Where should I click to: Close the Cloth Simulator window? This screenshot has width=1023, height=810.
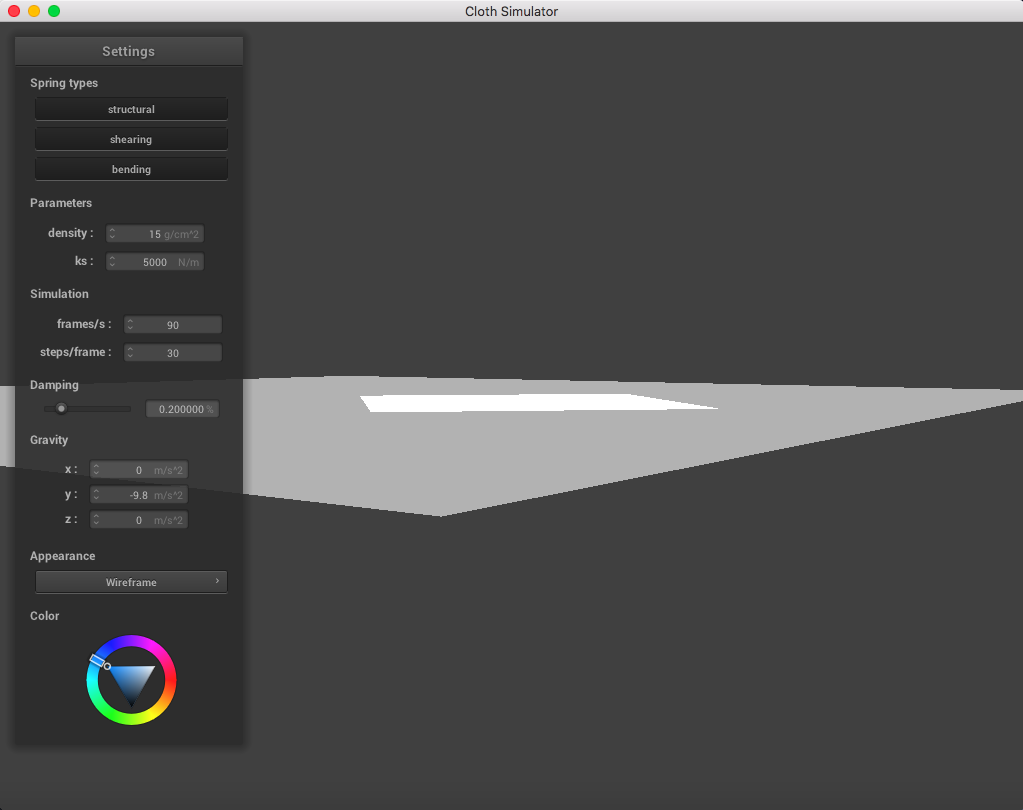pos(14,11)
